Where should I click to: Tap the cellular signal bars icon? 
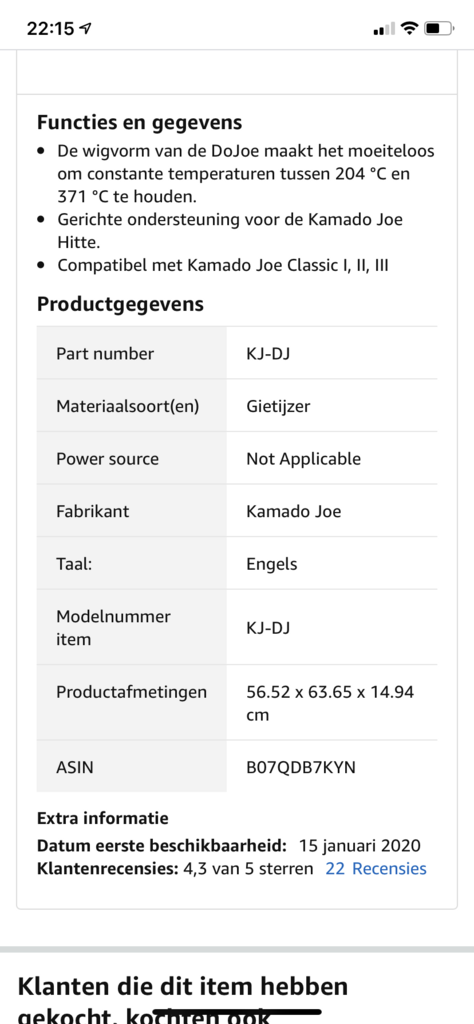point(384,29)
